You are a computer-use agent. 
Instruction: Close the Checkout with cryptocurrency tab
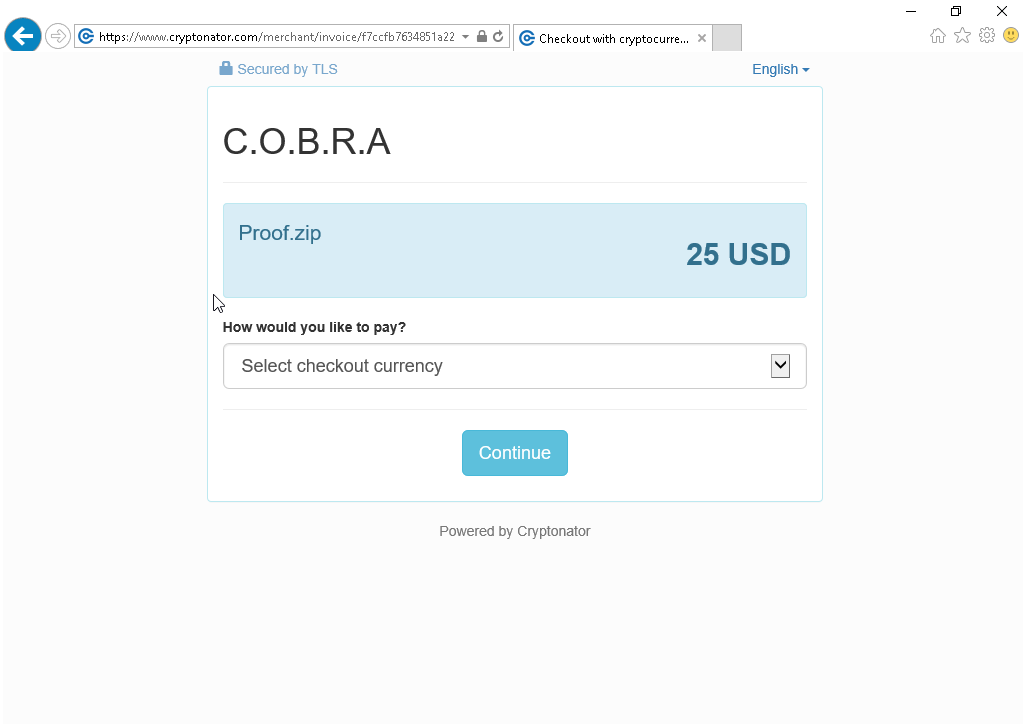(x=702, y=39)
